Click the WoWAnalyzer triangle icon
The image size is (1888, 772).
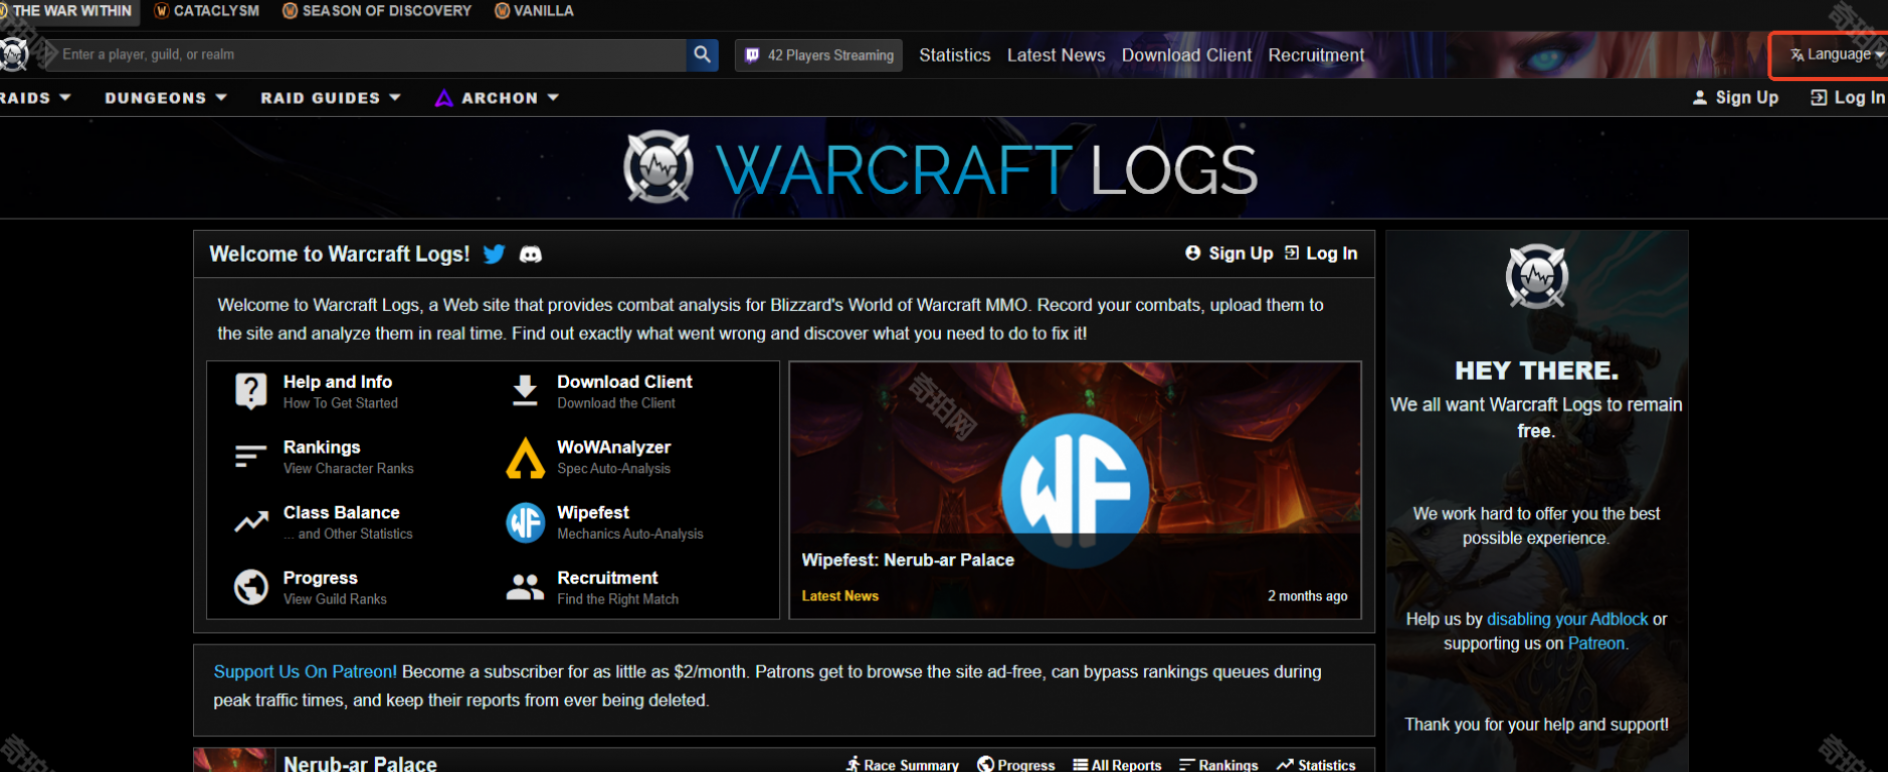click(525, 458)
